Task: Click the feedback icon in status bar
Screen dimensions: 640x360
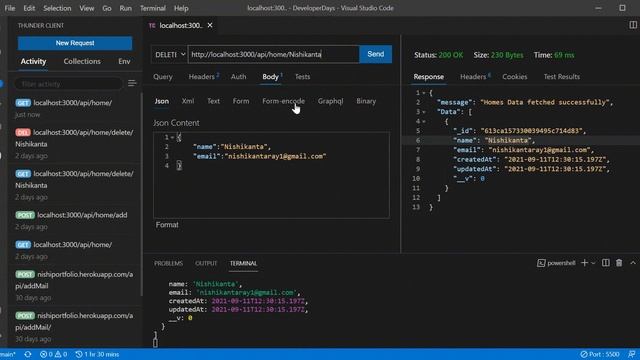Action: 631,354
